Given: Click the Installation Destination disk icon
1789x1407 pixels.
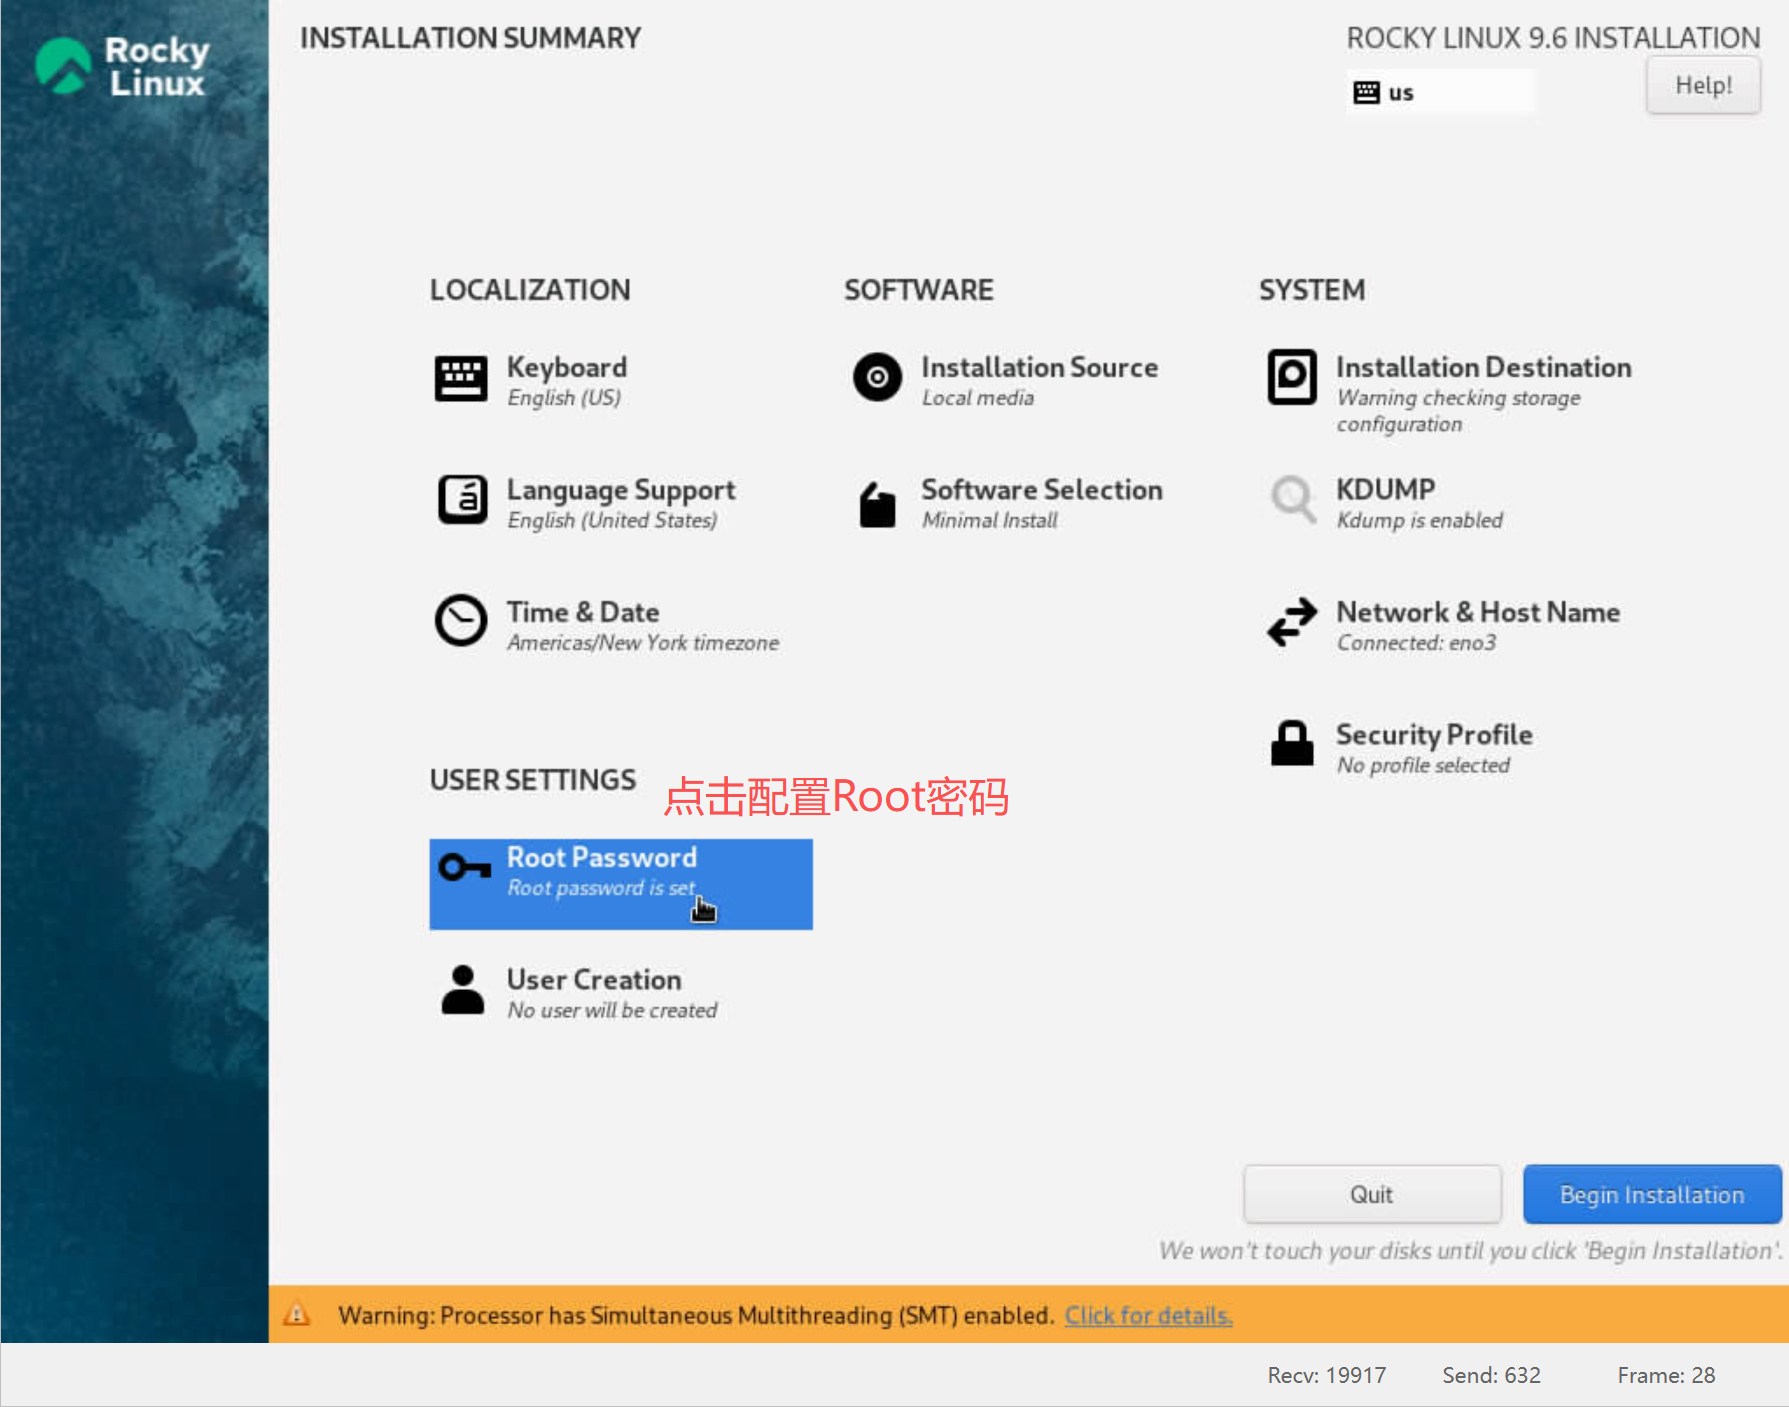Looking at the screenshot, I should click(1292, 377).
